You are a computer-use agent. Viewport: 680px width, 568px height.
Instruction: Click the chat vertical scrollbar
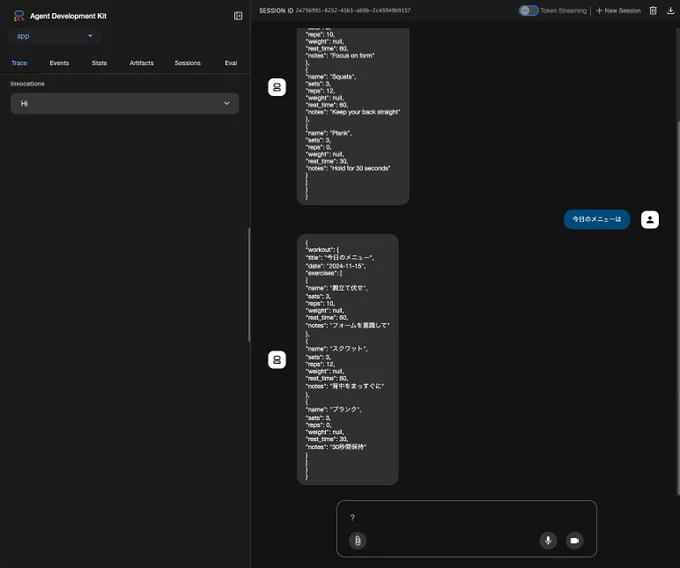pyautogui.click(x=678, y=308)
